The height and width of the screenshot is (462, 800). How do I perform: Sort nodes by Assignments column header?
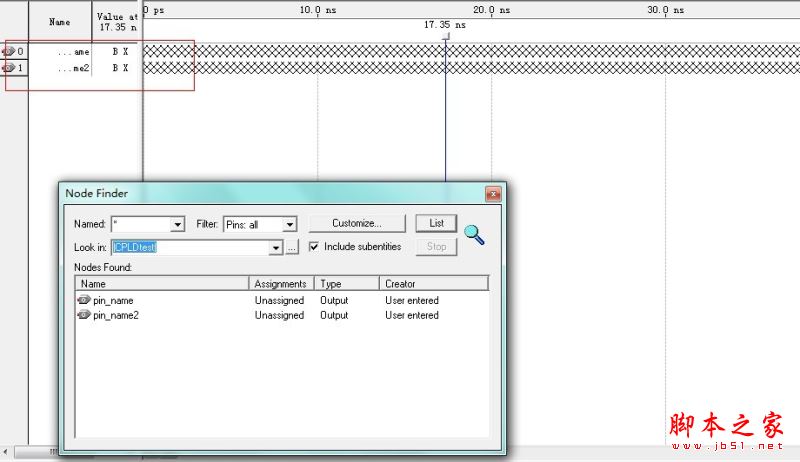281,284
